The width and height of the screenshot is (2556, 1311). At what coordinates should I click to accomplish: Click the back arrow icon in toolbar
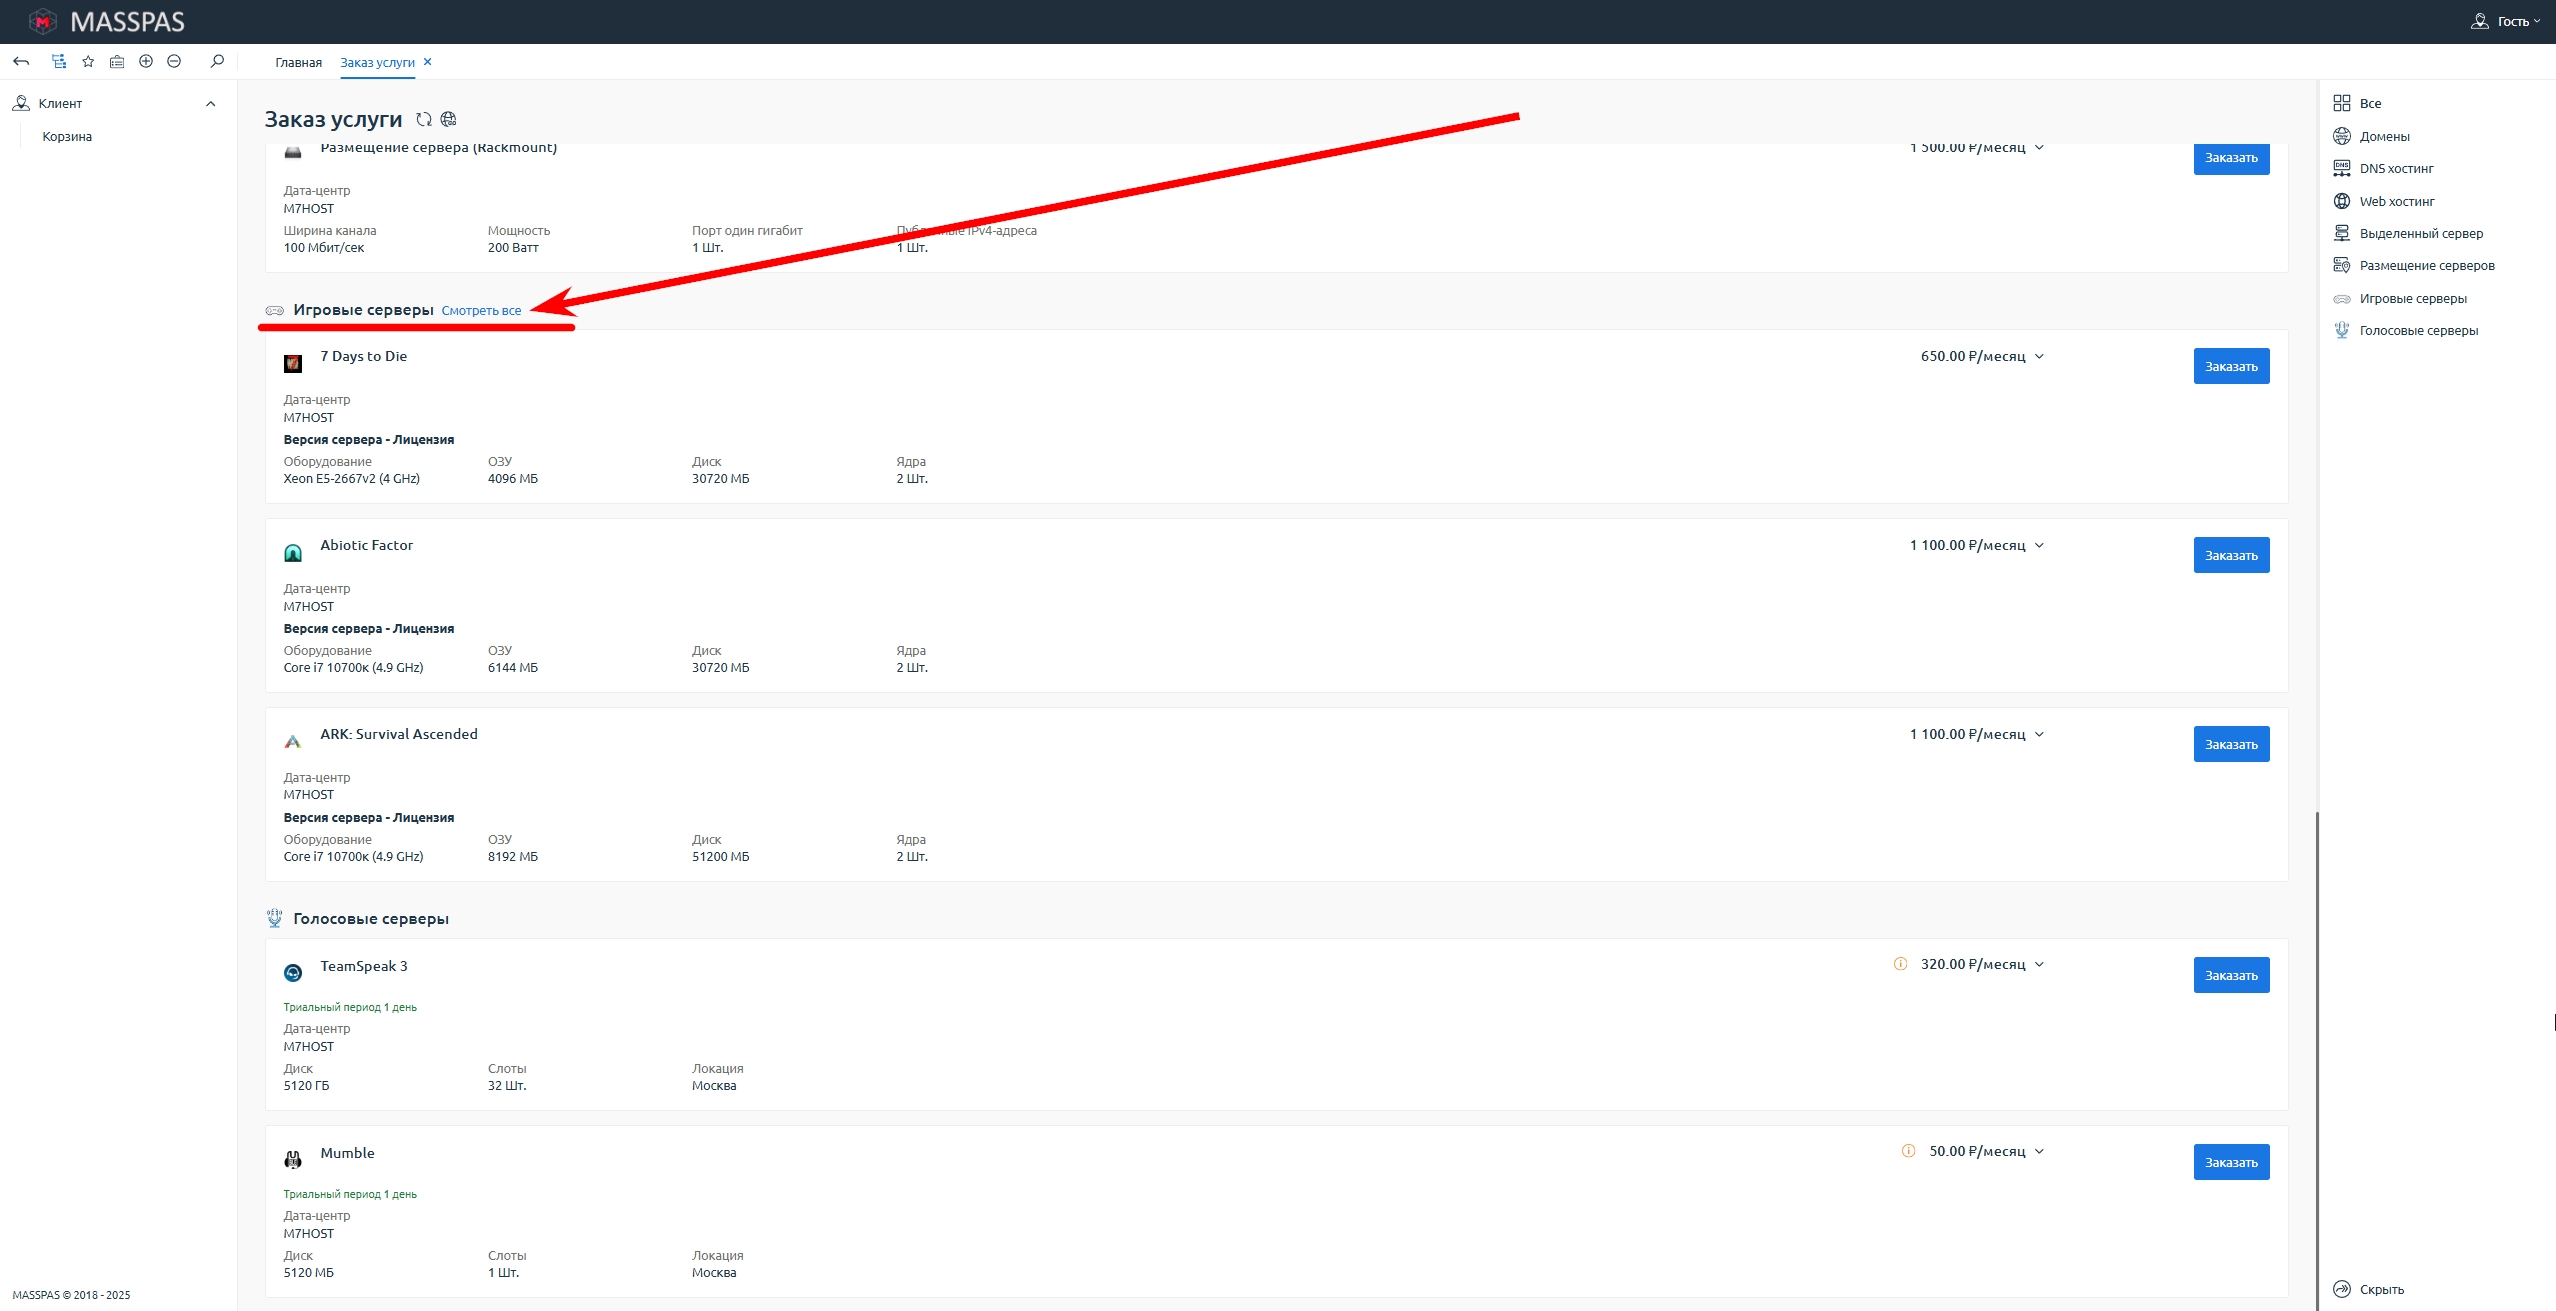coord(21,62)
